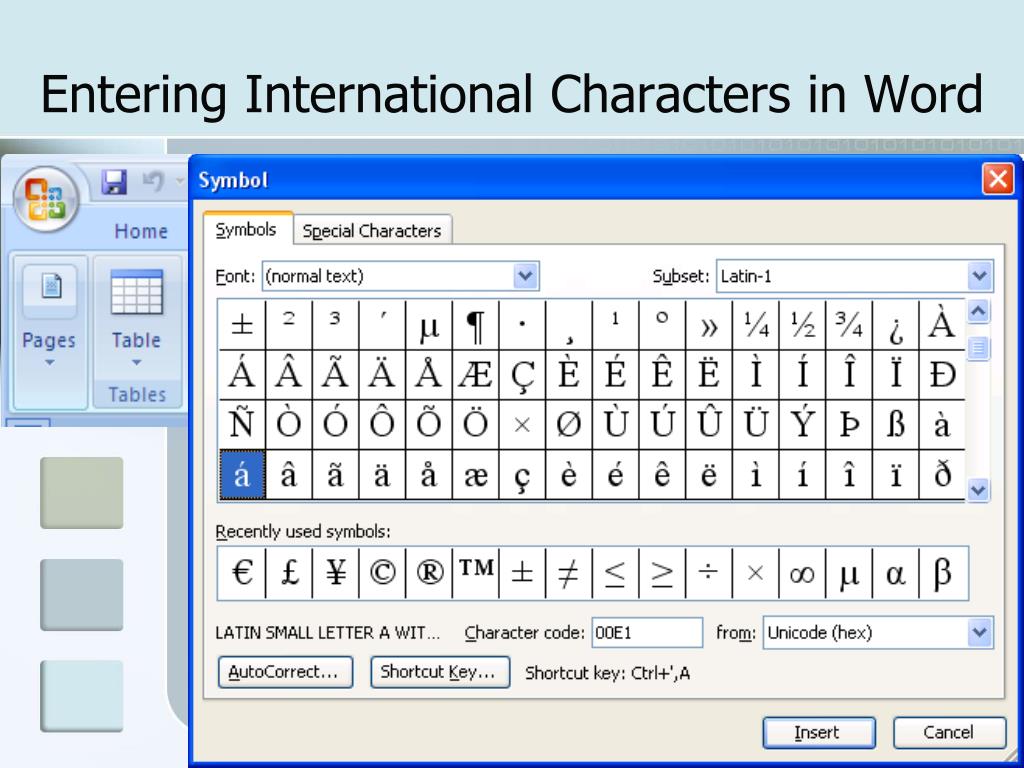Select the ½ fraction symbol
Image resolution: width=1024 pixels, height=768 pixels.
point(802,325)
